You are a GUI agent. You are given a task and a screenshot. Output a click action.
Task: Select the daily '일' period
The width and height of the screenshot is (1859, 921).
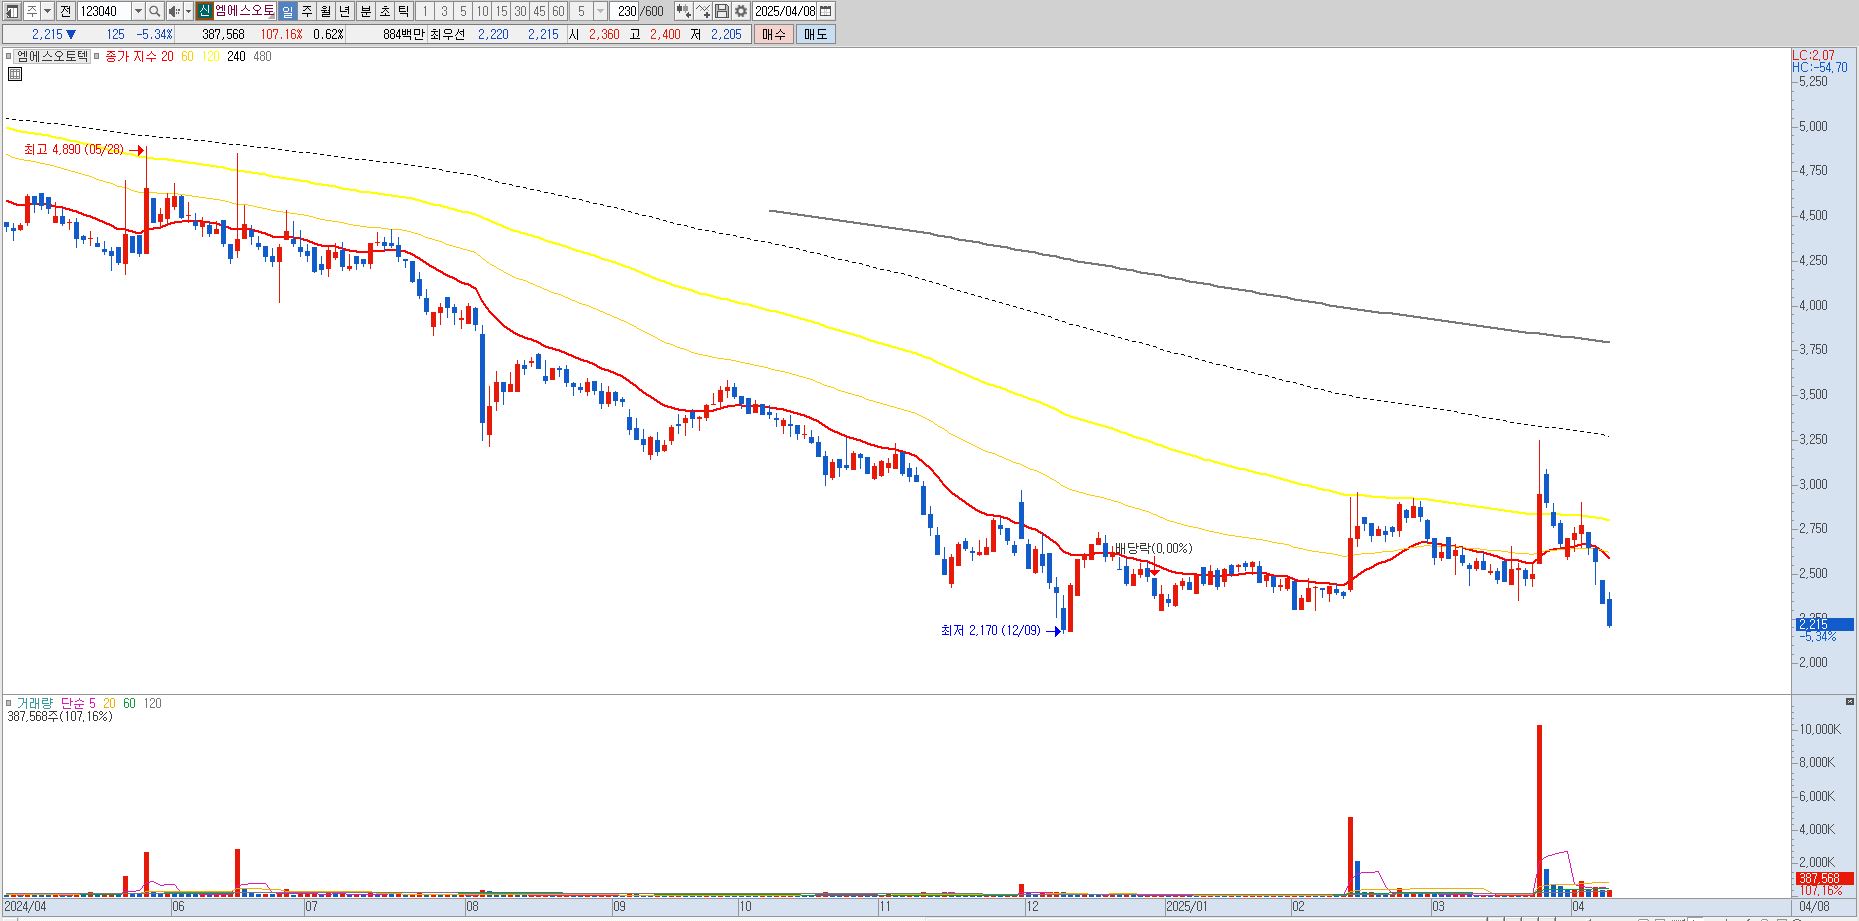(288, 11)
